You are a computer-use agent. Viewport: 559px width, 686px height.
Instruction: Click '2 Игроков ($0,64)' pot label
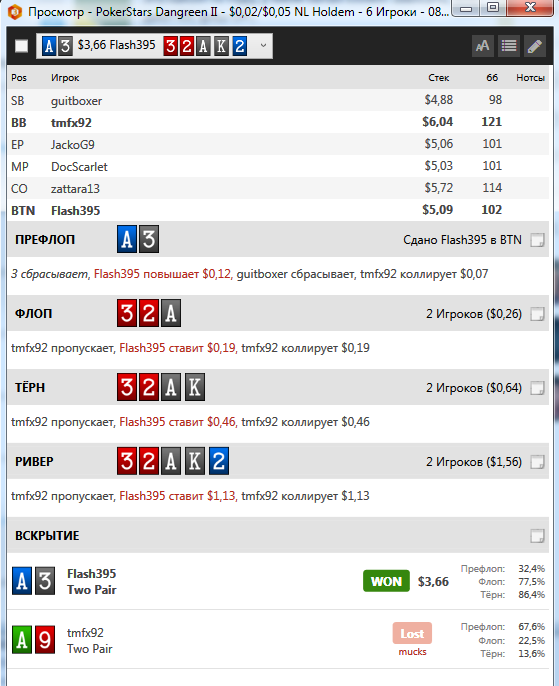pyautogui.click(x=474, y=388)
